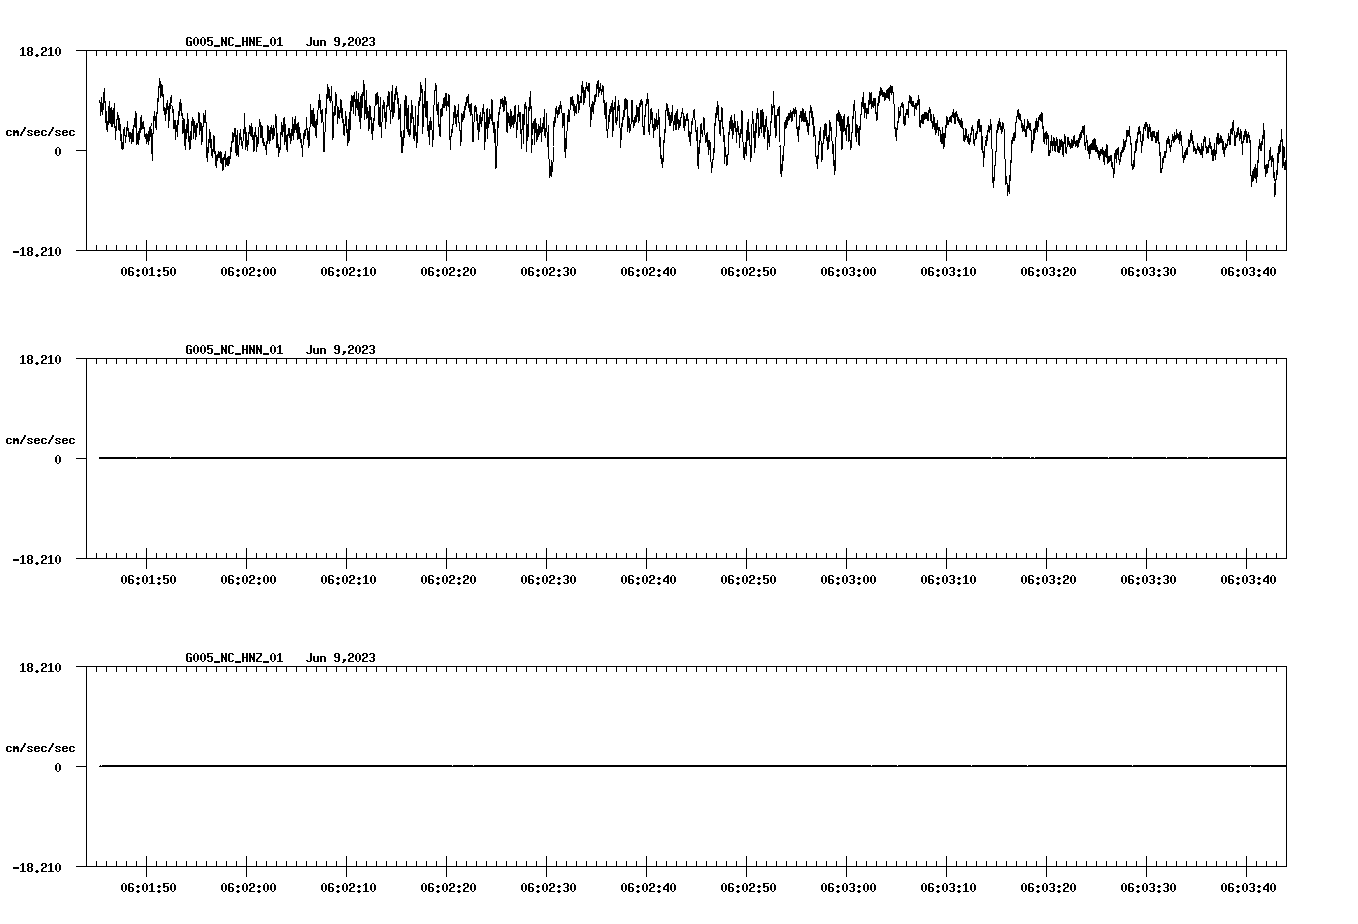Click the 0 axis label of the HNN plot
Screen dimensions: 1358x924
click(58, 460)
